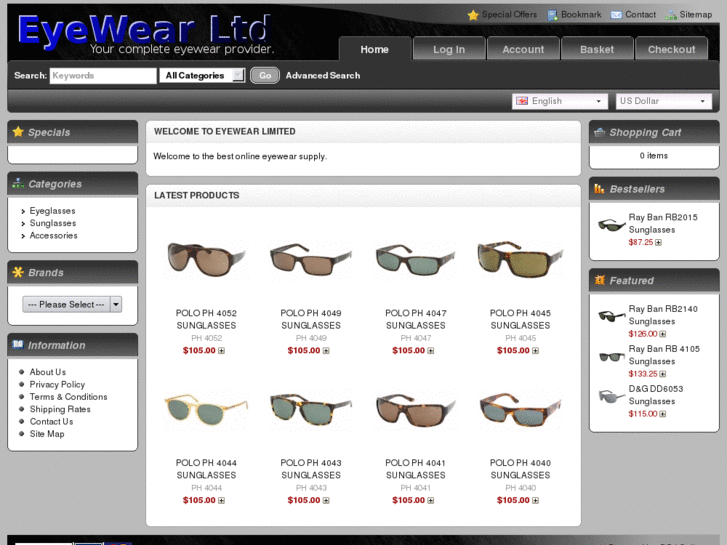Image resolution: width=727 pixels, height=545 pixels.
Task: Open the US Dollar currency dropdown
Action: pos(664,101)
